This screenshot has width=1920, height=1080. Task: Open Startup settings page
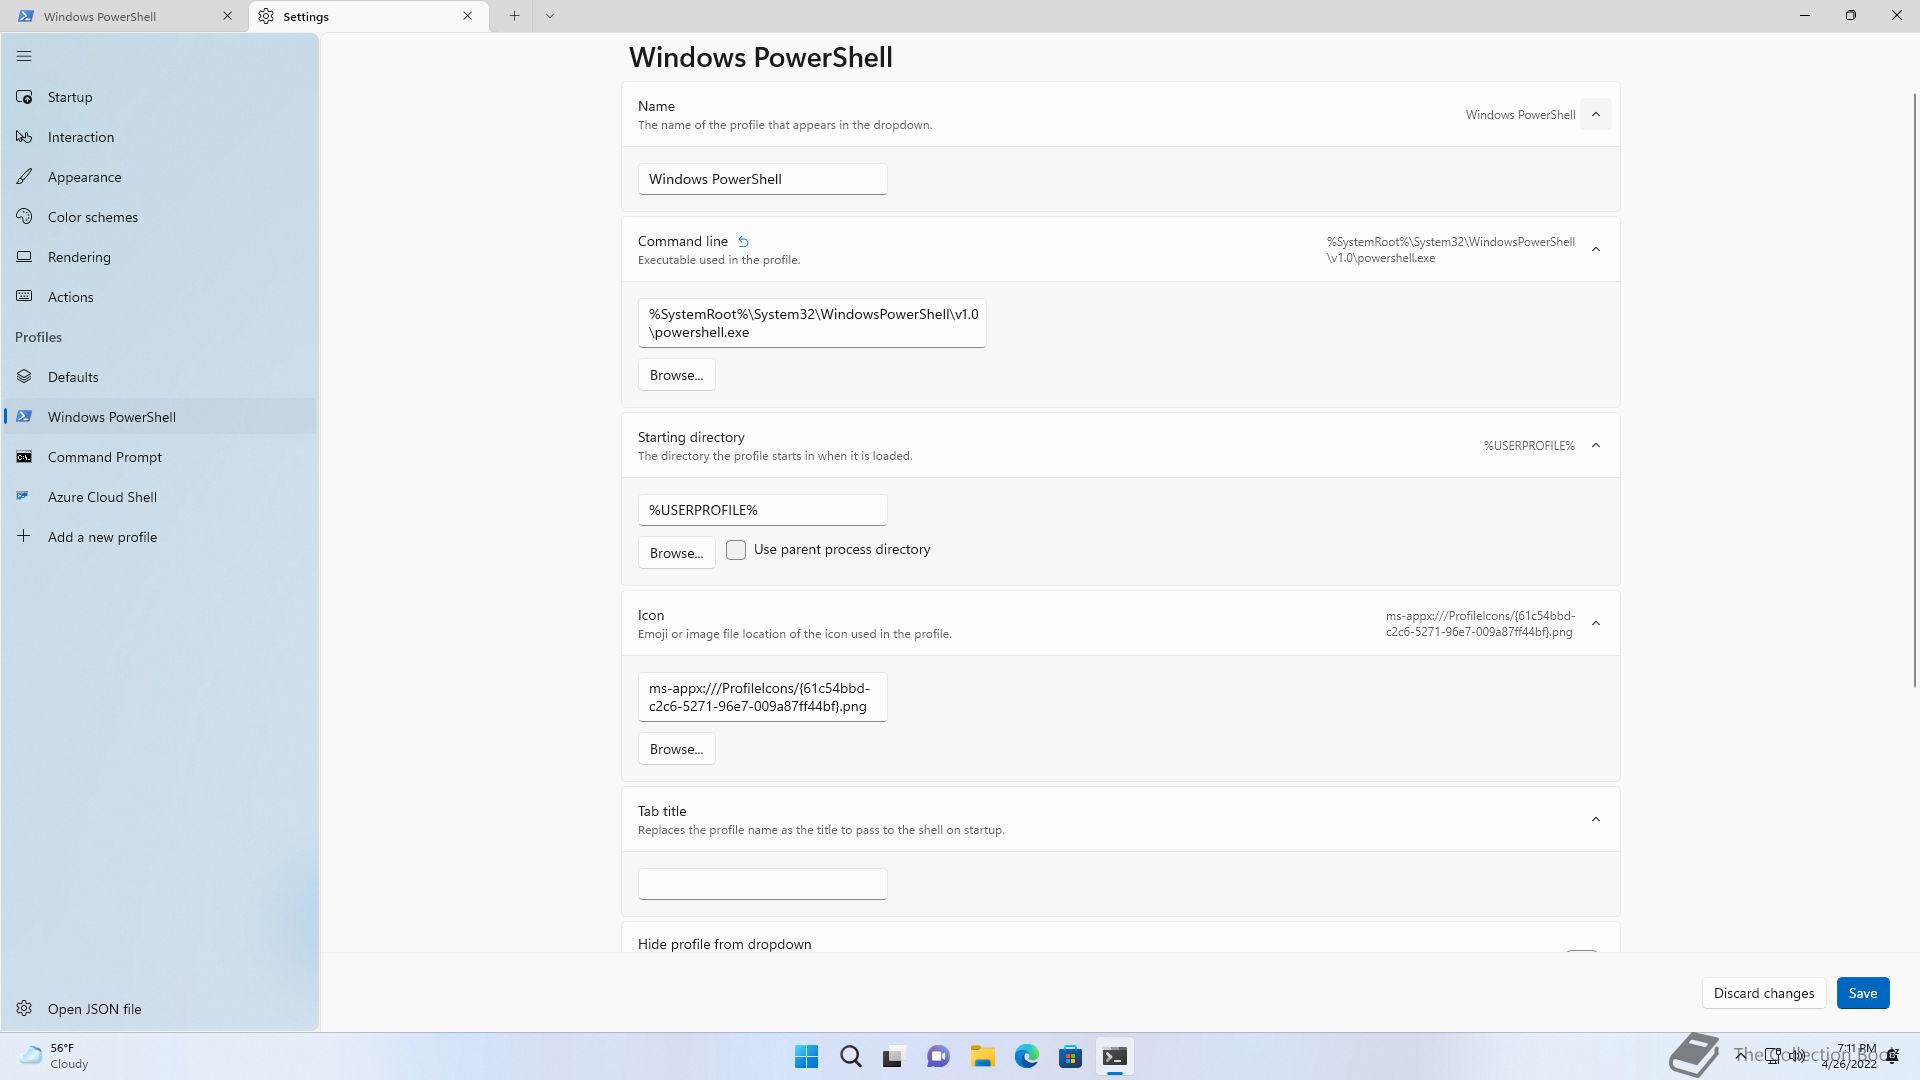point(160,97)
